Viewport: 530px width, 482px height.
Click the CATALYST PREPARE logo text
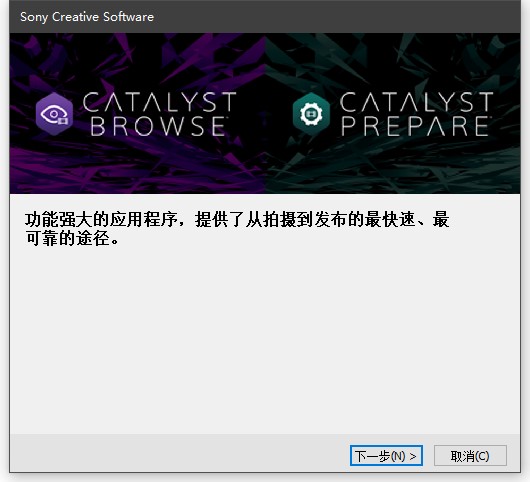coord(416,114)
